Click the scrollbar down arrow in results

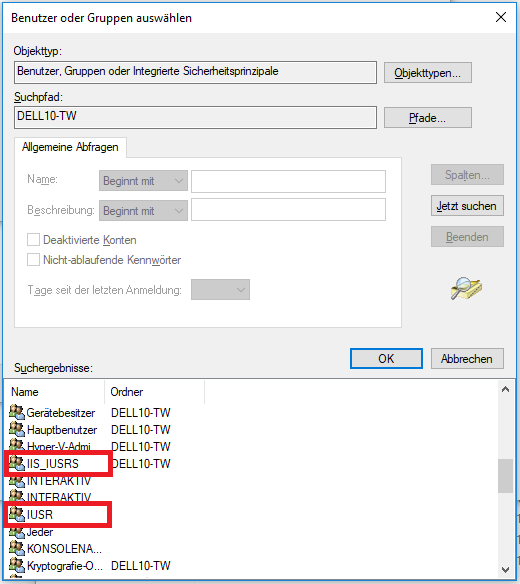[x=505, y=570]
